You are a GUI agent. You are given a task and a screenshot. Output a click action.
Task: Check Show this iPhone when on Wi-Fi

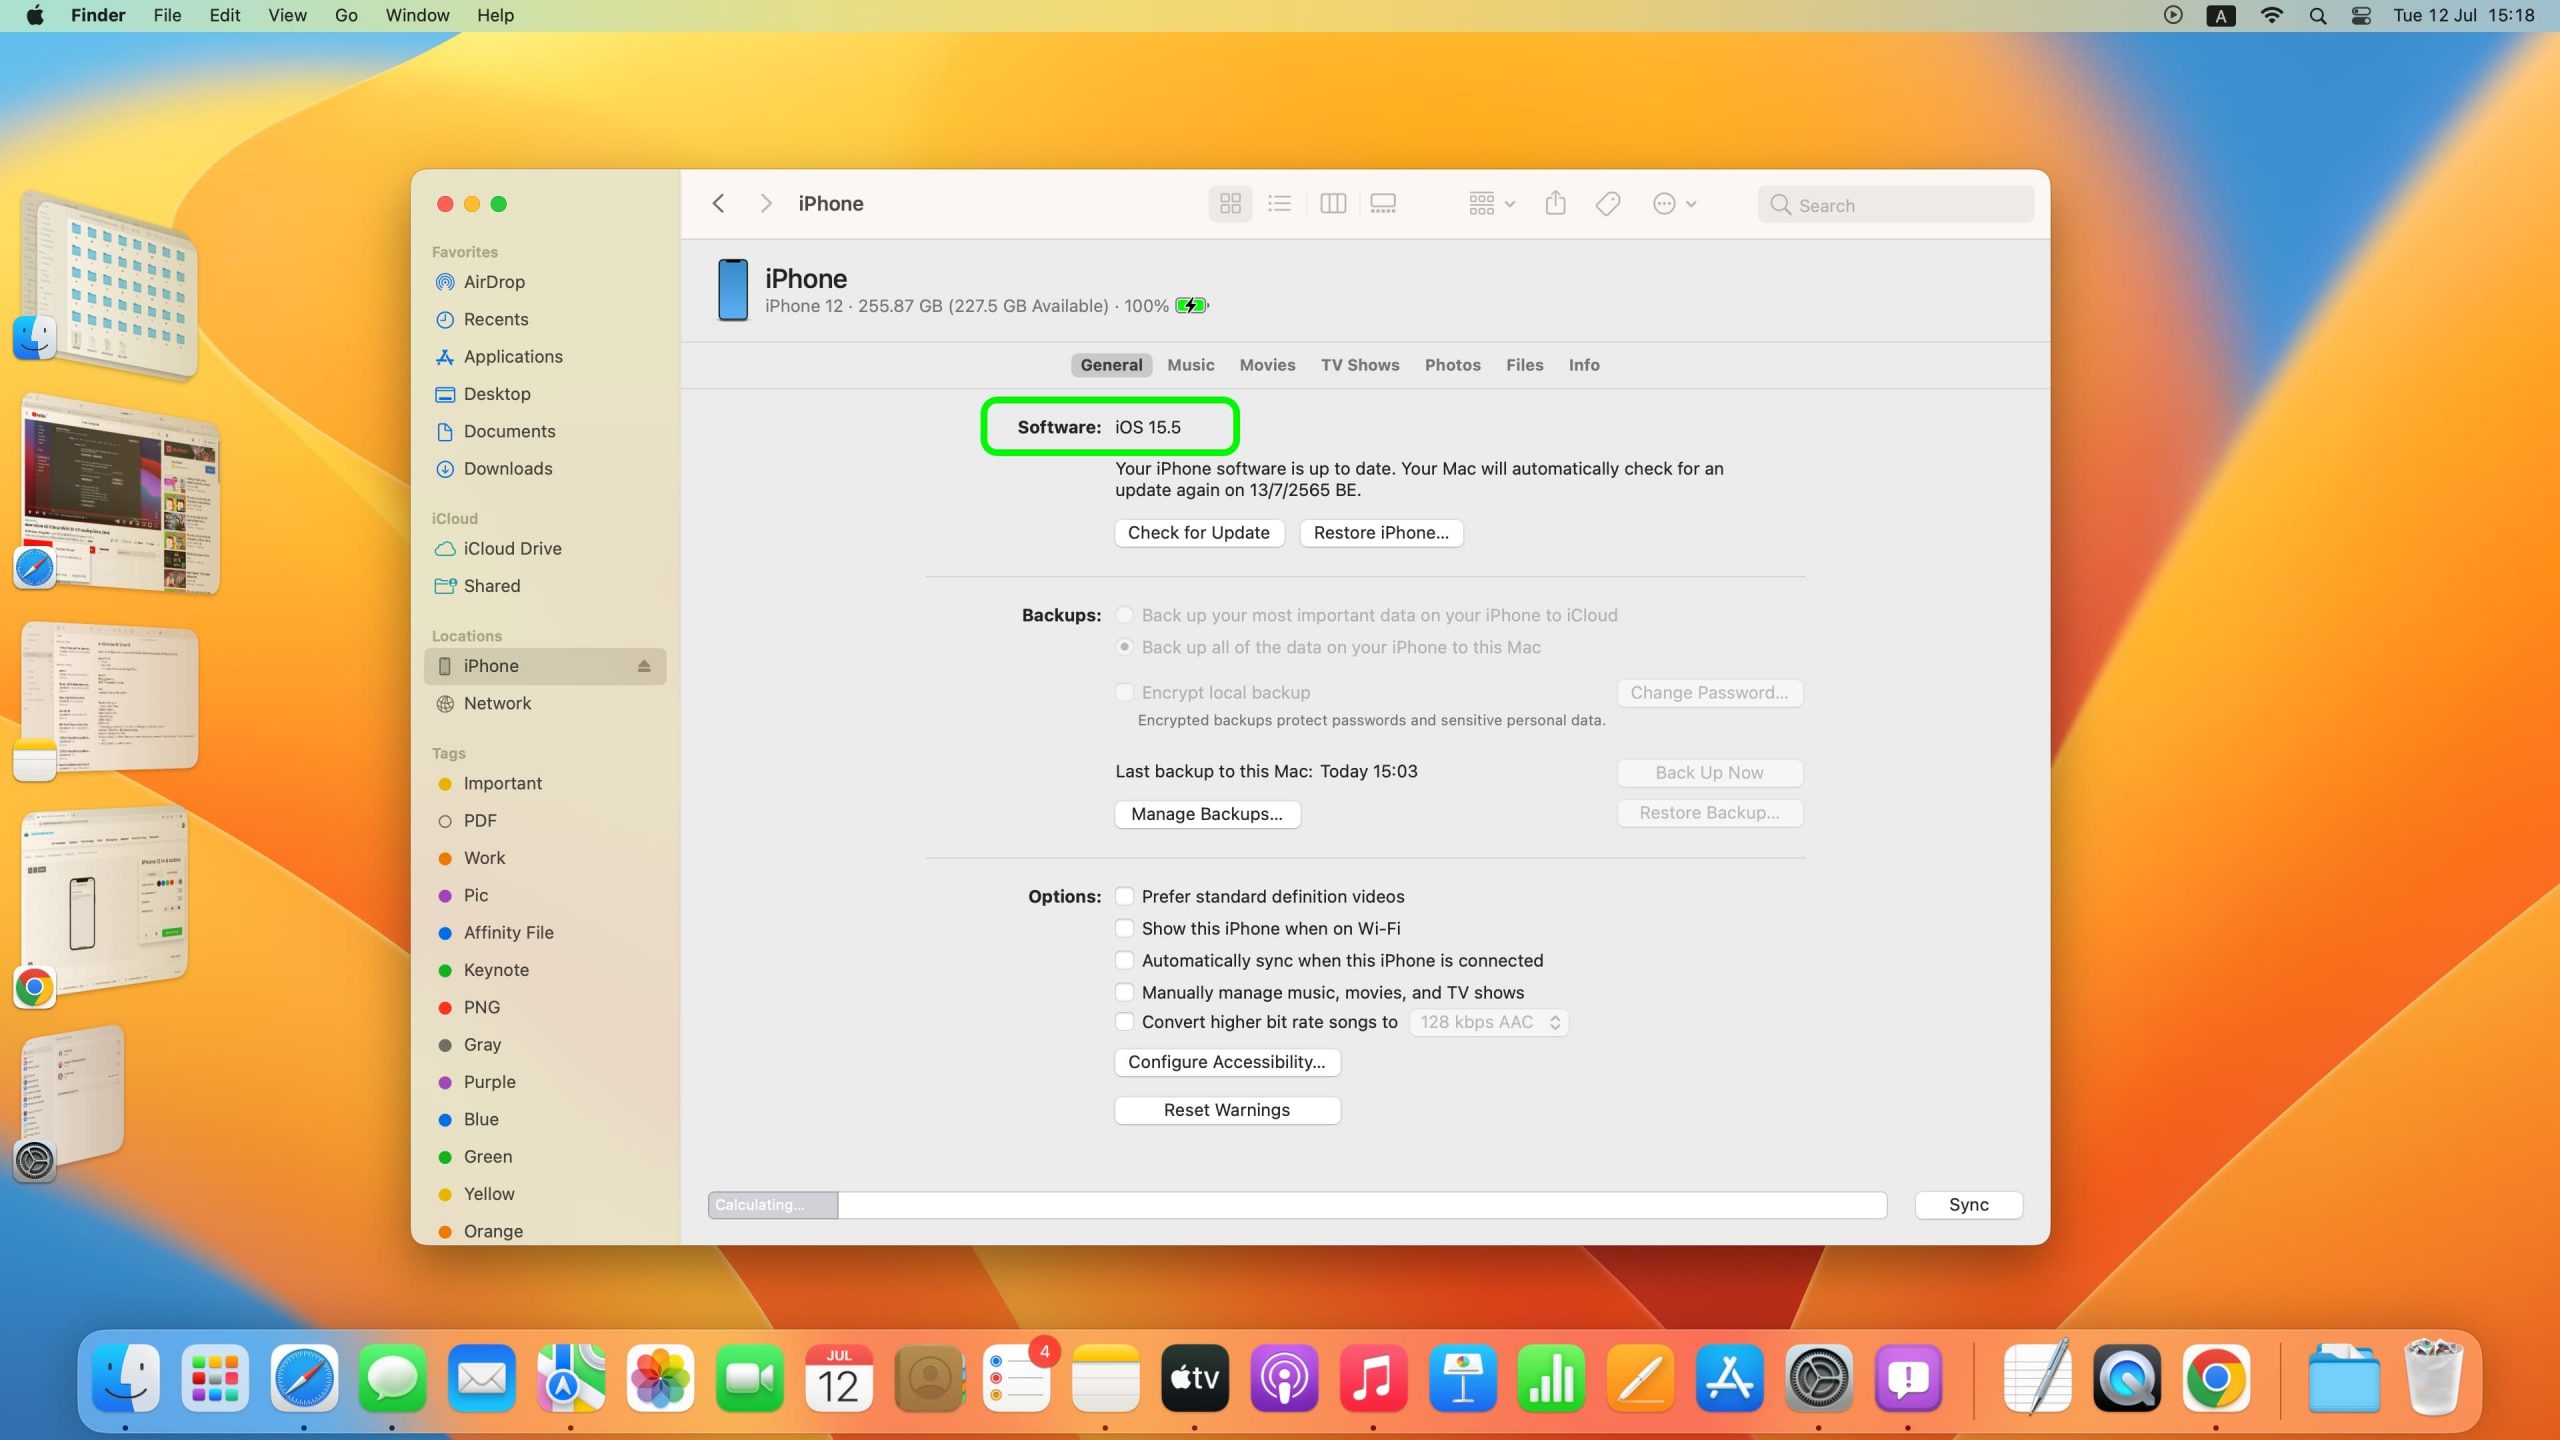point(1125,928)
